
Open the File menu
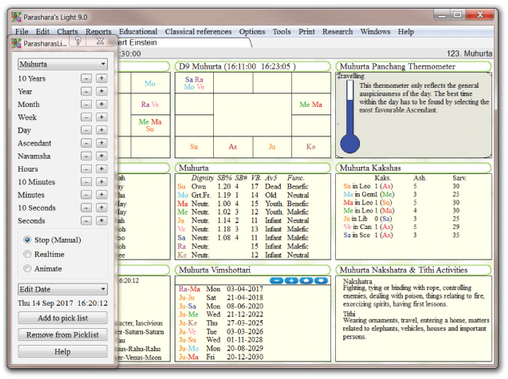(x=22, y=32)
